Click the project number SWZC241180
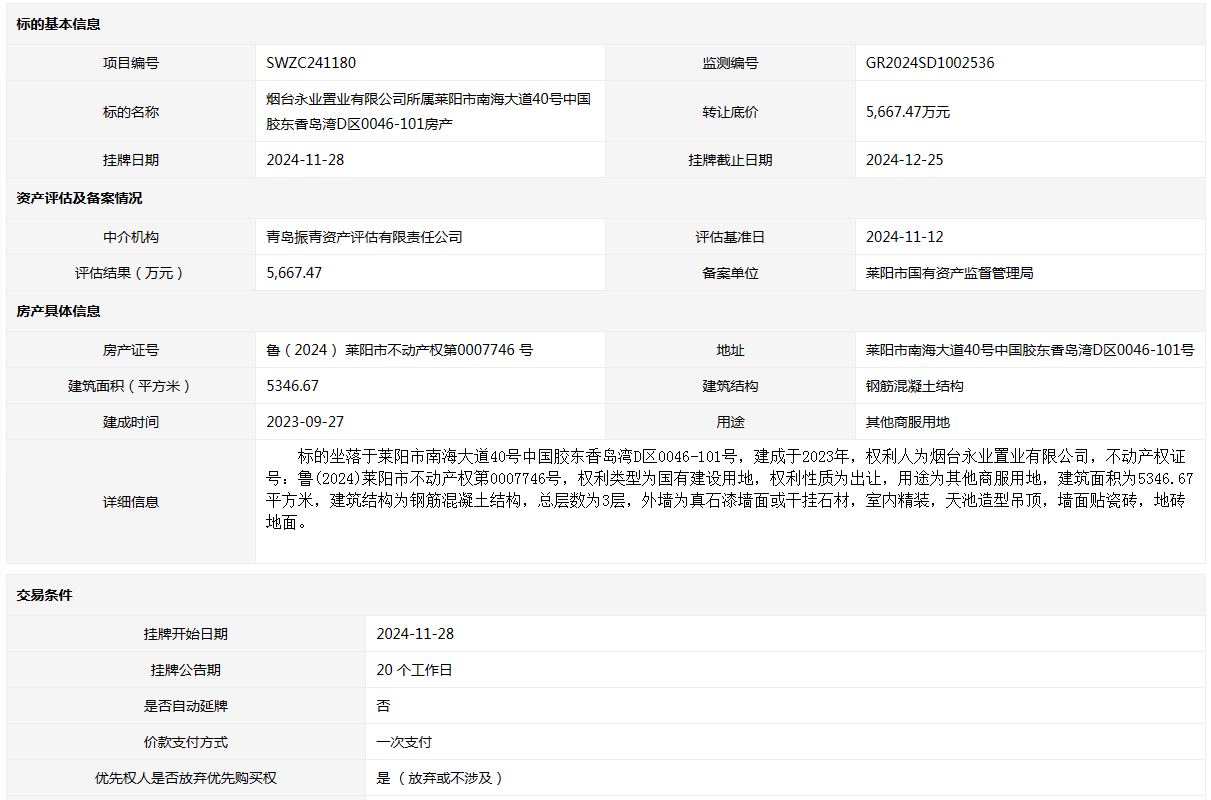The image size is (1211, 800). point(311,63)
